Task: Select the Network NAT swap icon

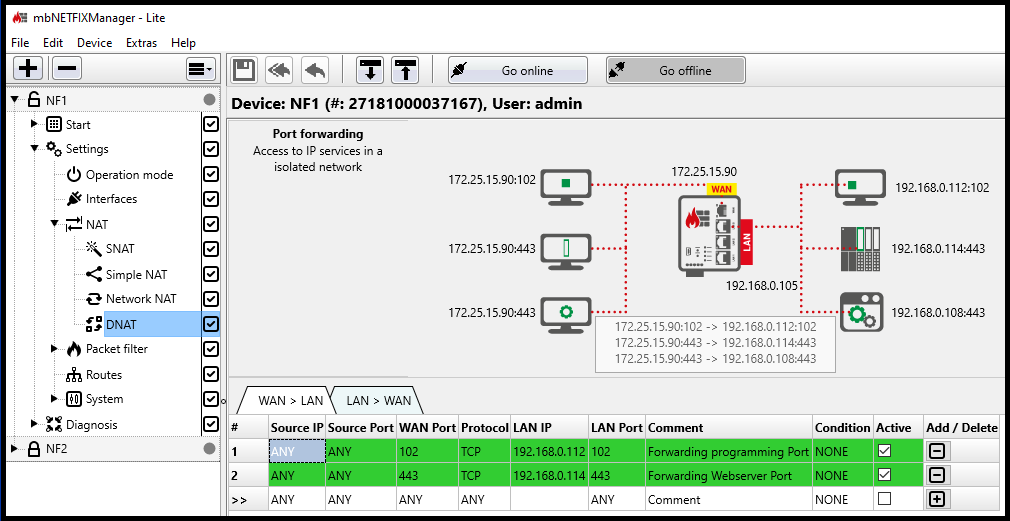Action: click(x=94, y=299)
